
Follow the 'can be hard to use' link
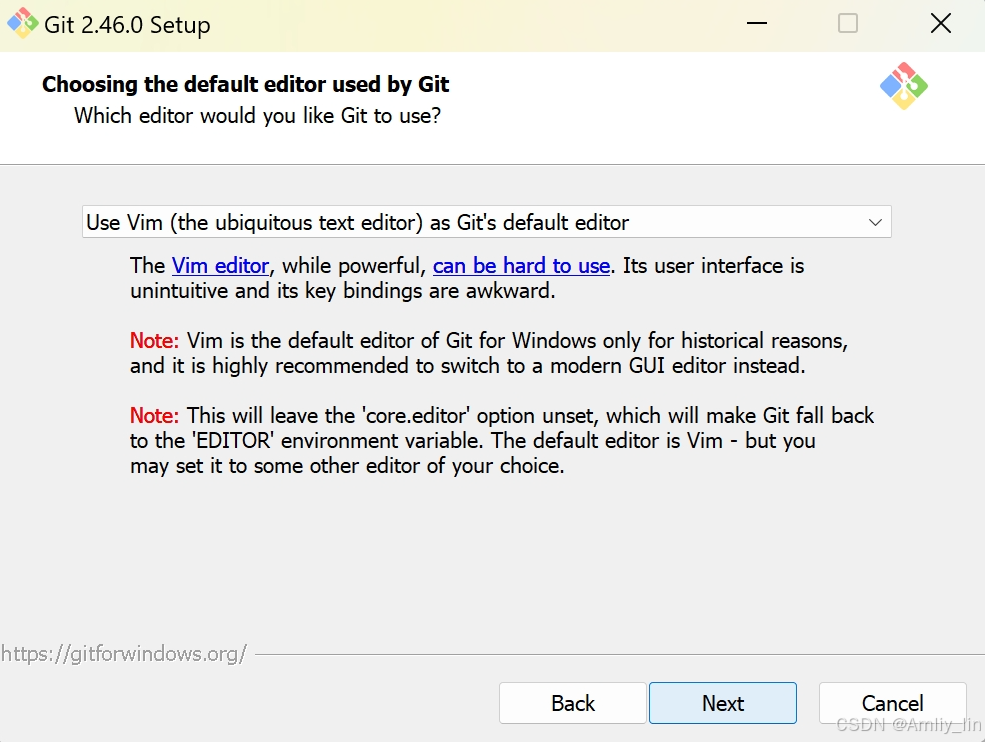521,266
